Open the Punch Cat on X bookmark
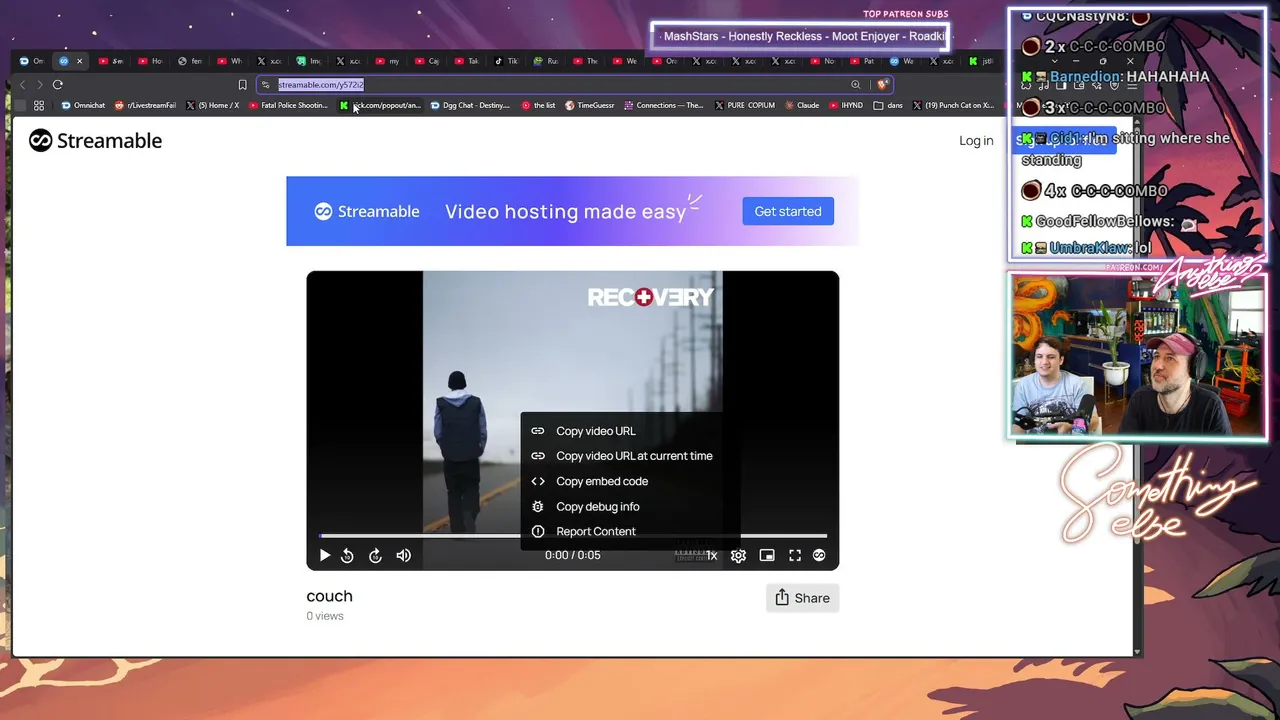This screenshot has height=720, width=1280. pos(954,105)
